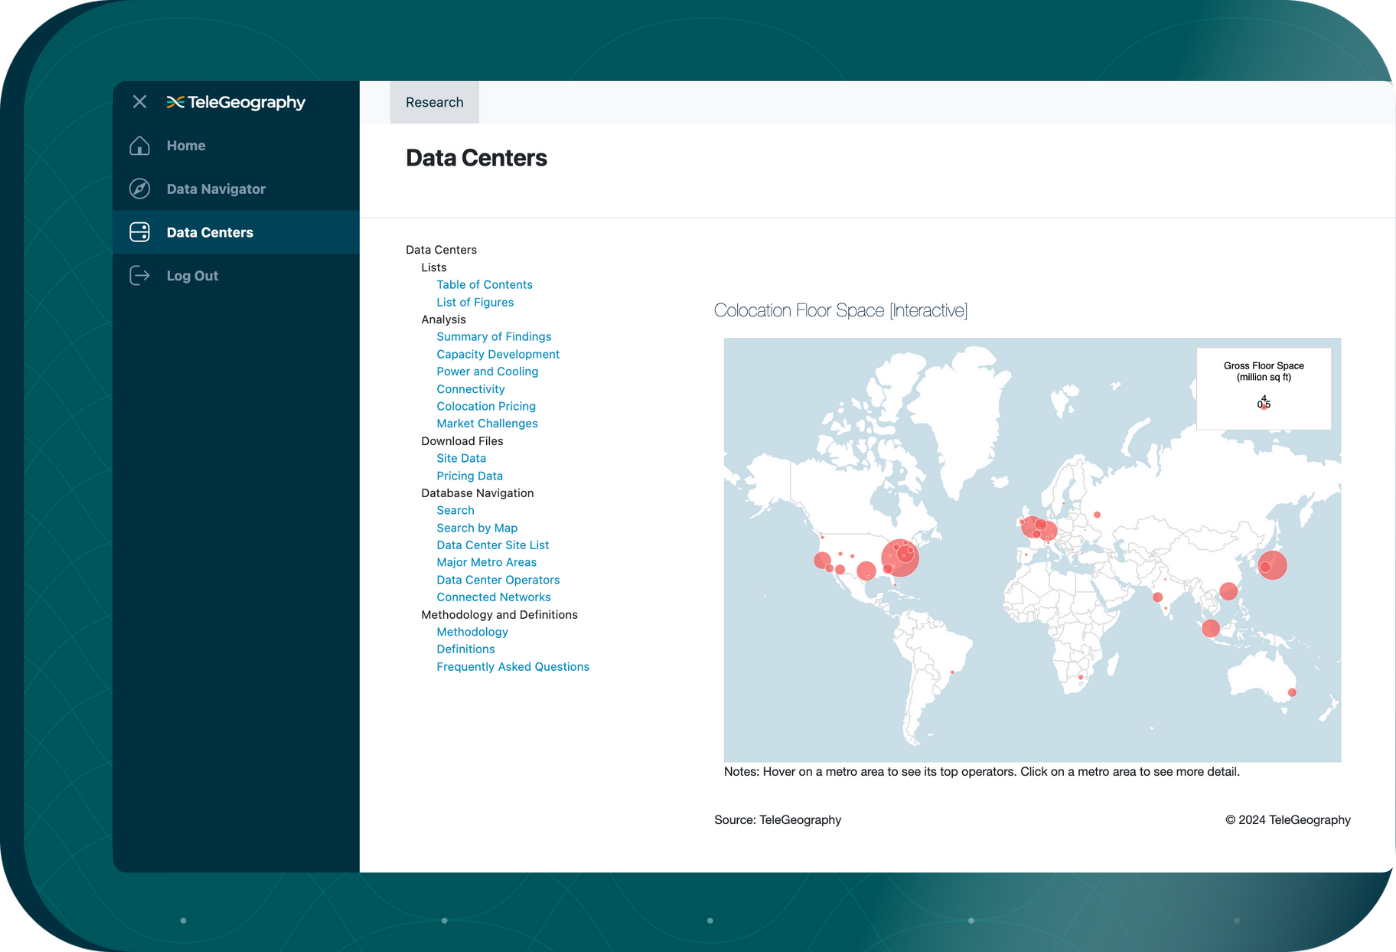View the Summary of Findings

pos(493,337)
